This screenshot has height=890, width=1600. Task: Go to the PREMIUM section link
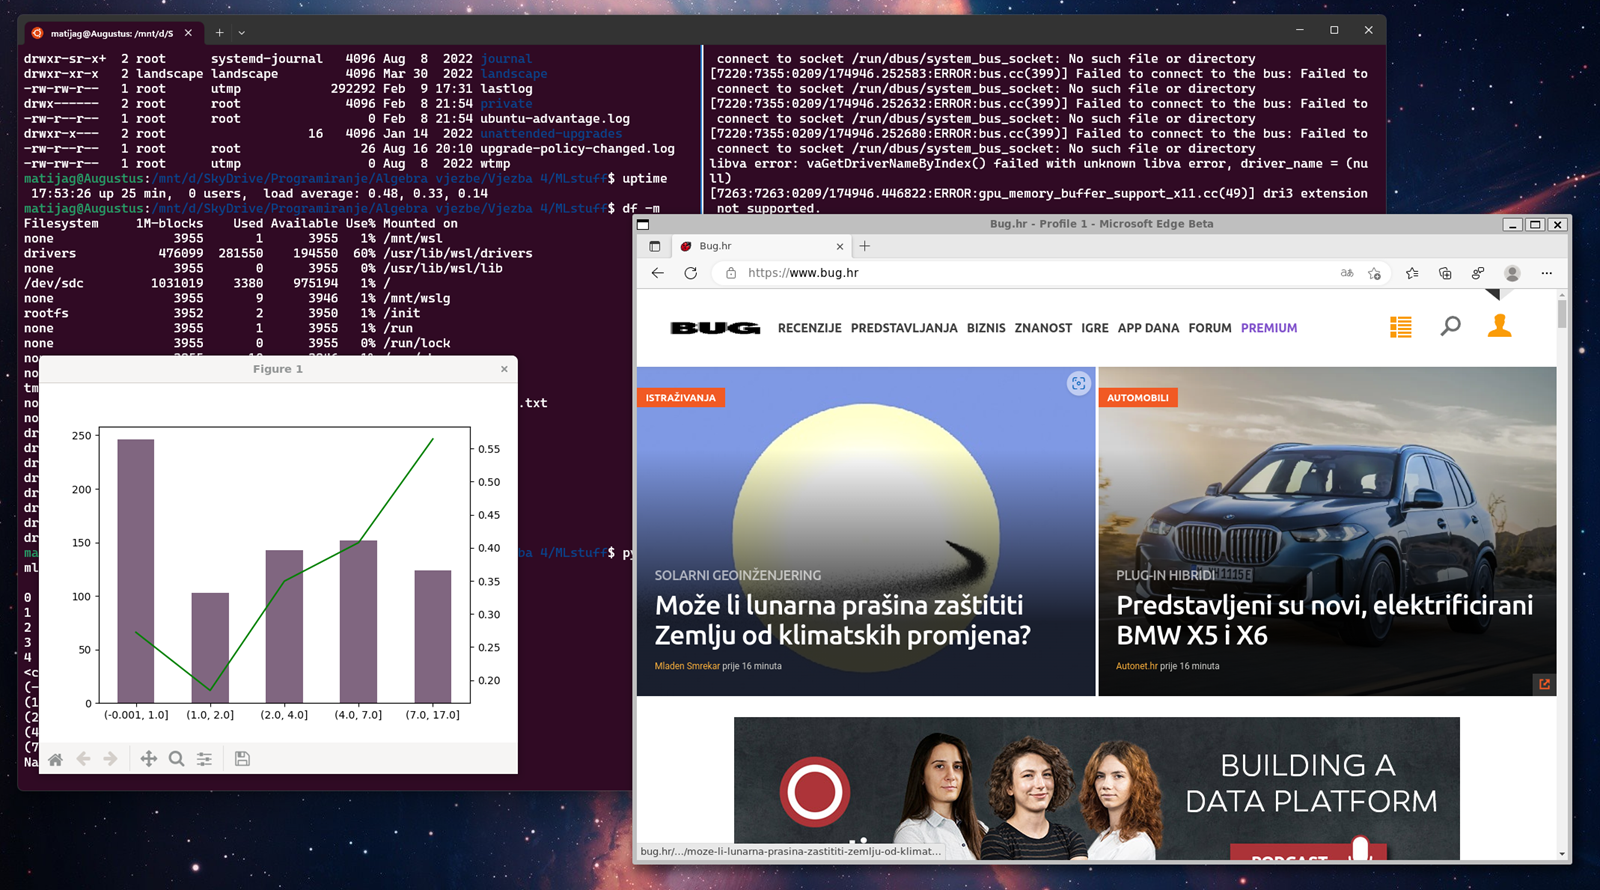pyautogui.click(x=1268, y=328)
